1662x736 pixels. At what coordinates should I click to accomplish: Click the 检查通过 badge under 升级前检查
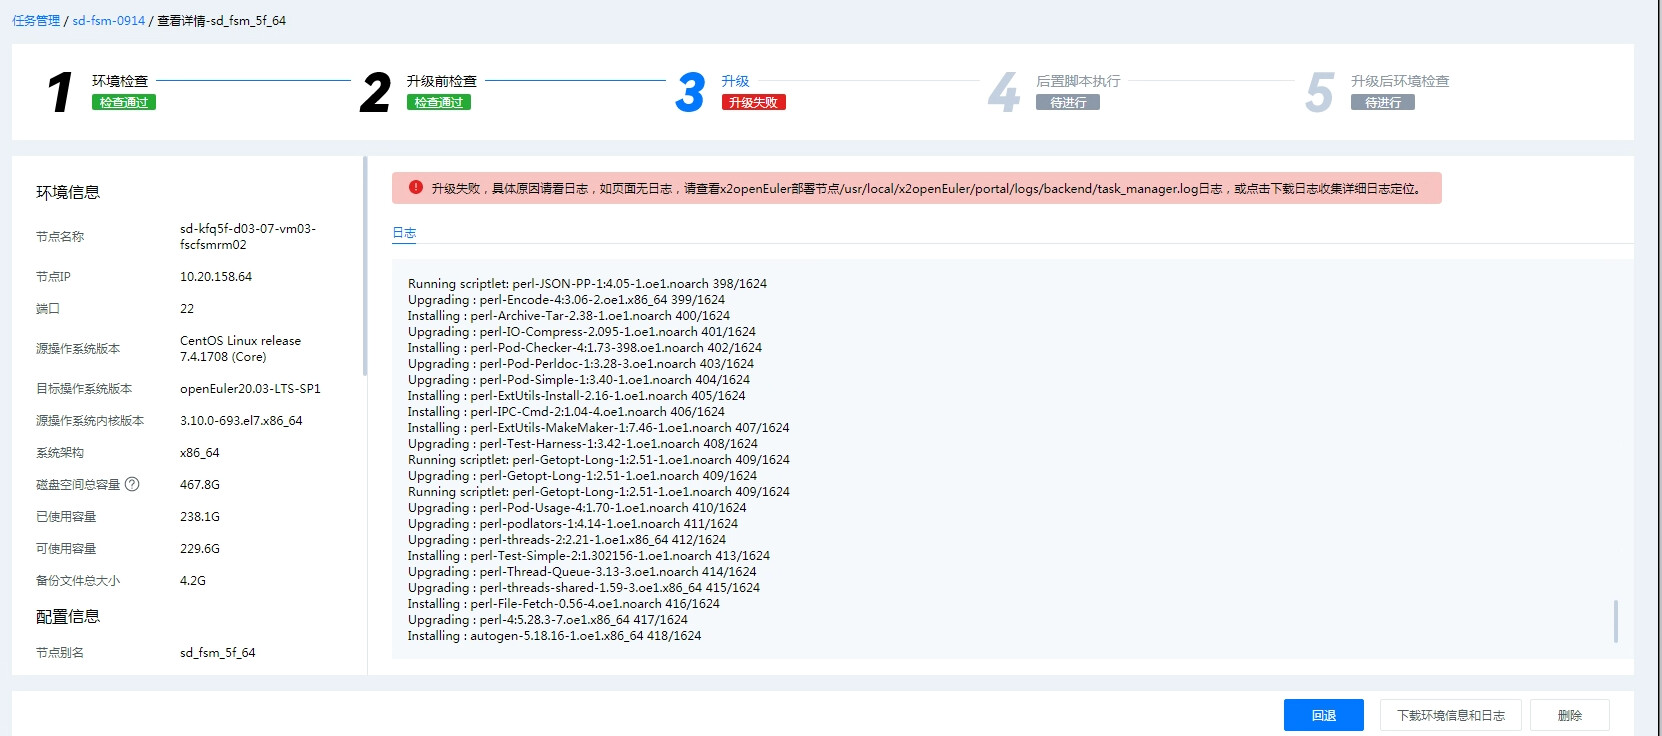tap(439, 102)
